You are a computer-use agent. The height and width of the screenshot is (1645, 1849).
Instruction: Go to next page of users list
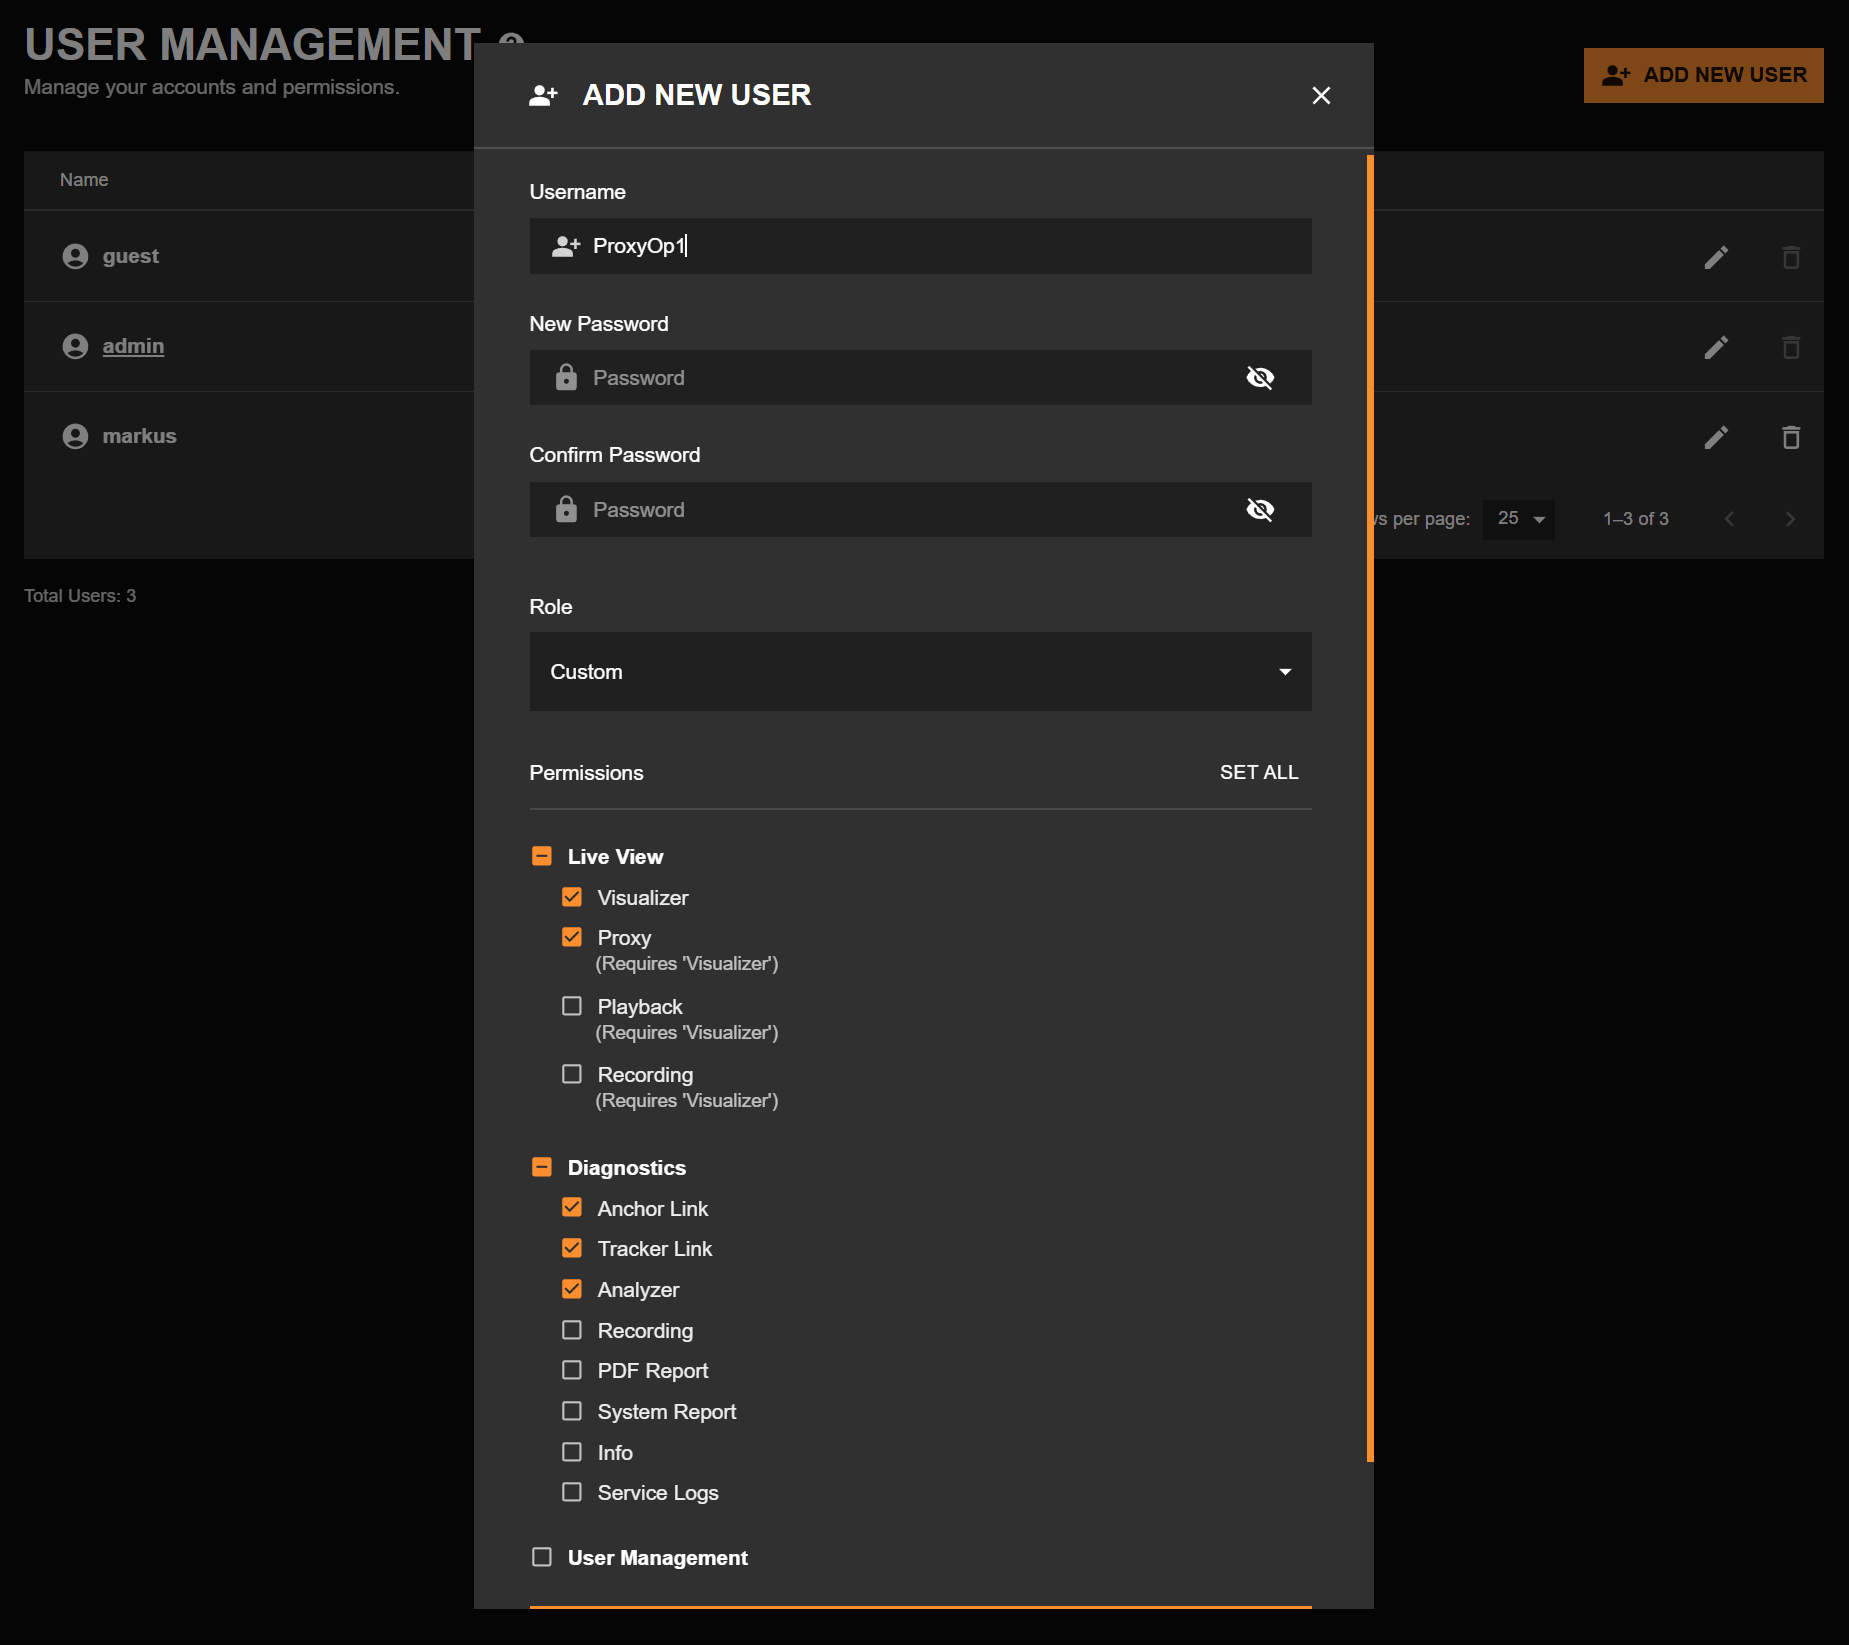[x=1790, y=519]
